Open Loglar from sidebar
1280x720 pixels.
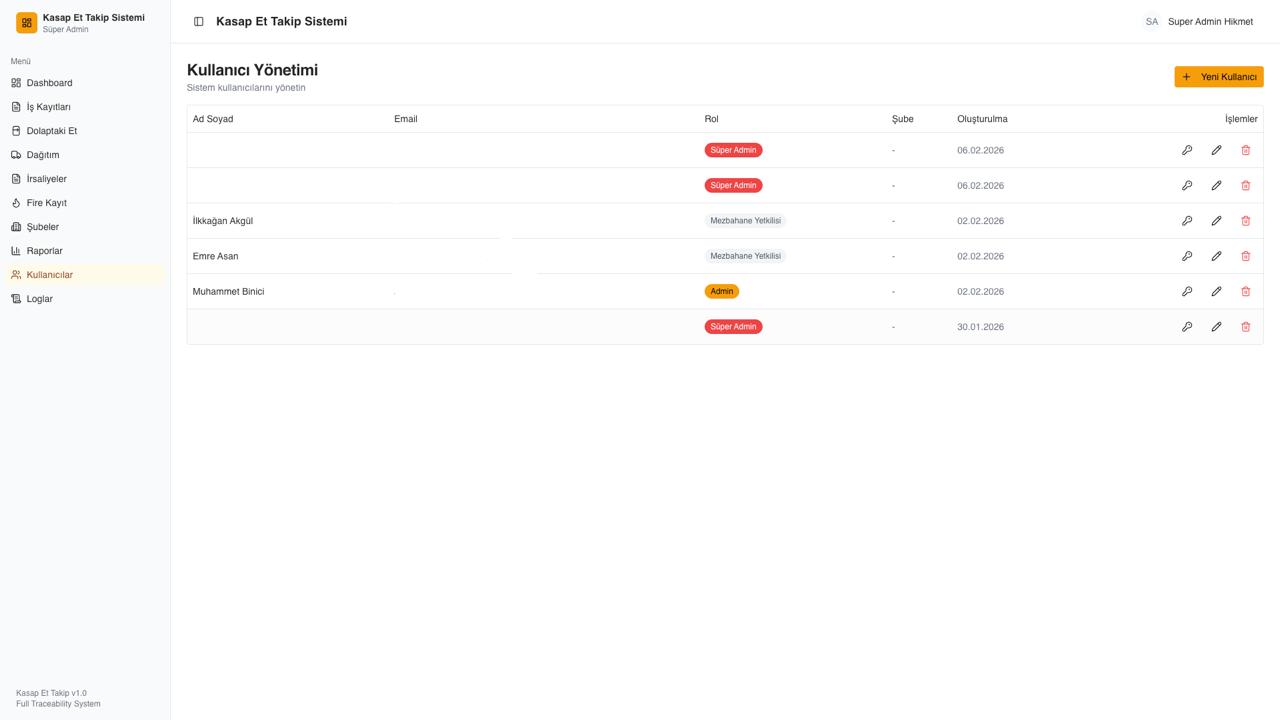pyautogui.click(x=39, y=299)
